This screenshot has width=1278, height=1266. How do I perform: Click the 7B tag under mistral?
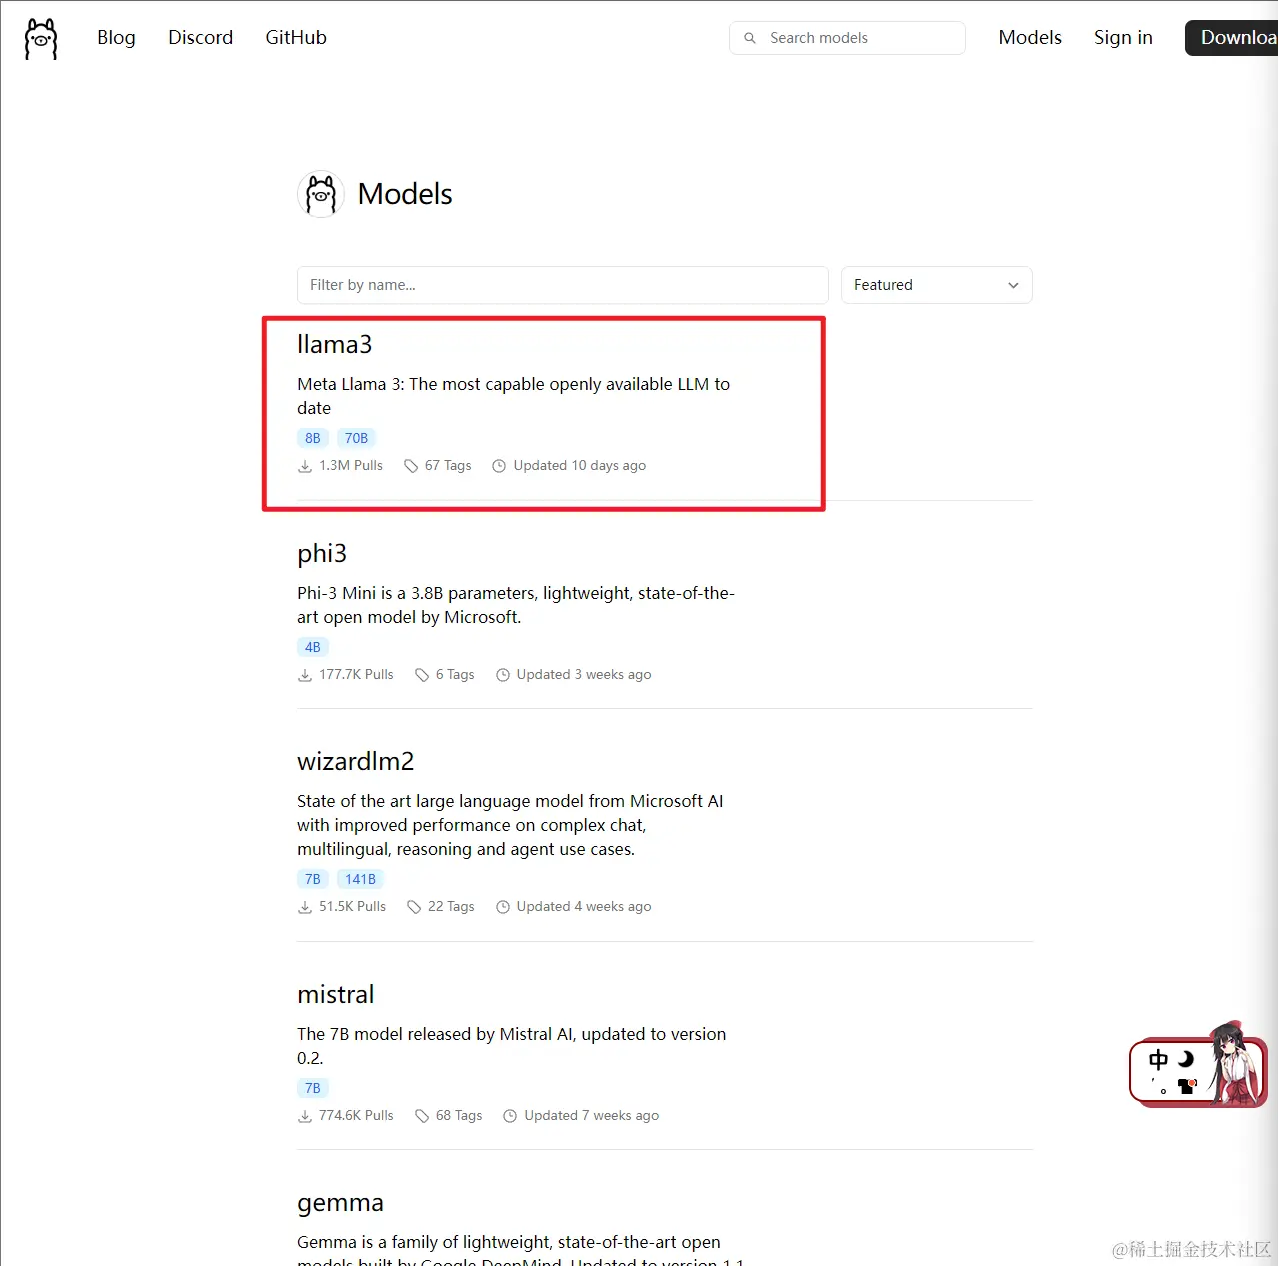[x=313, y=1088]
